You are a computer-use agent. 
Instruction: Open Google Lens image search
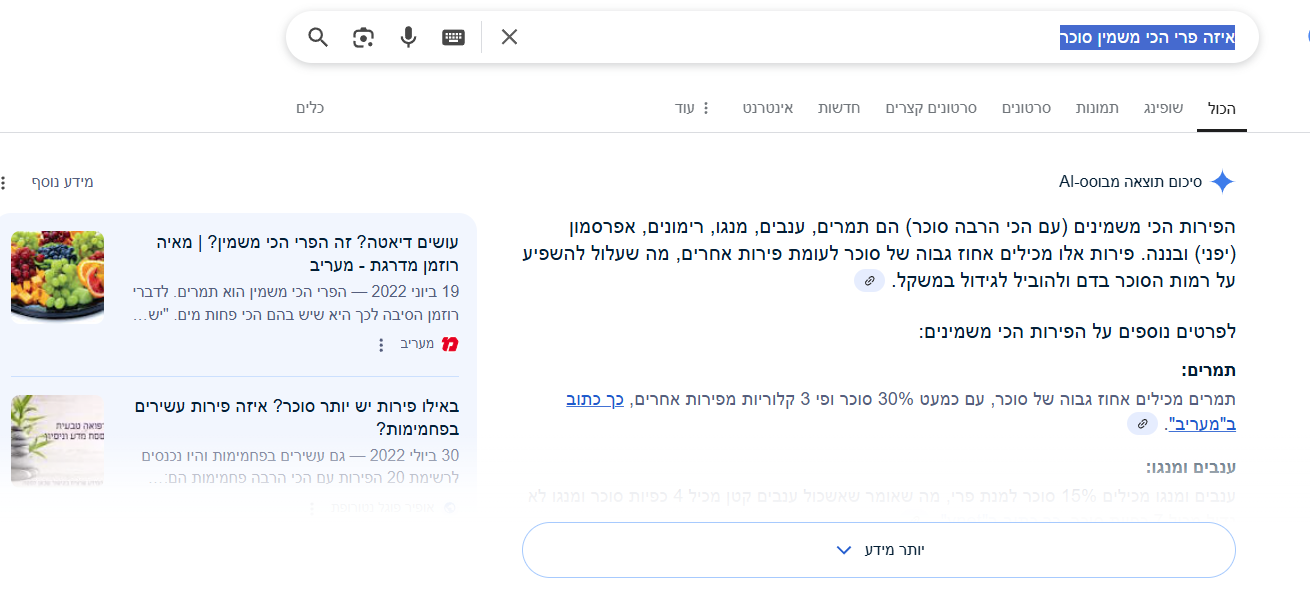363,38
